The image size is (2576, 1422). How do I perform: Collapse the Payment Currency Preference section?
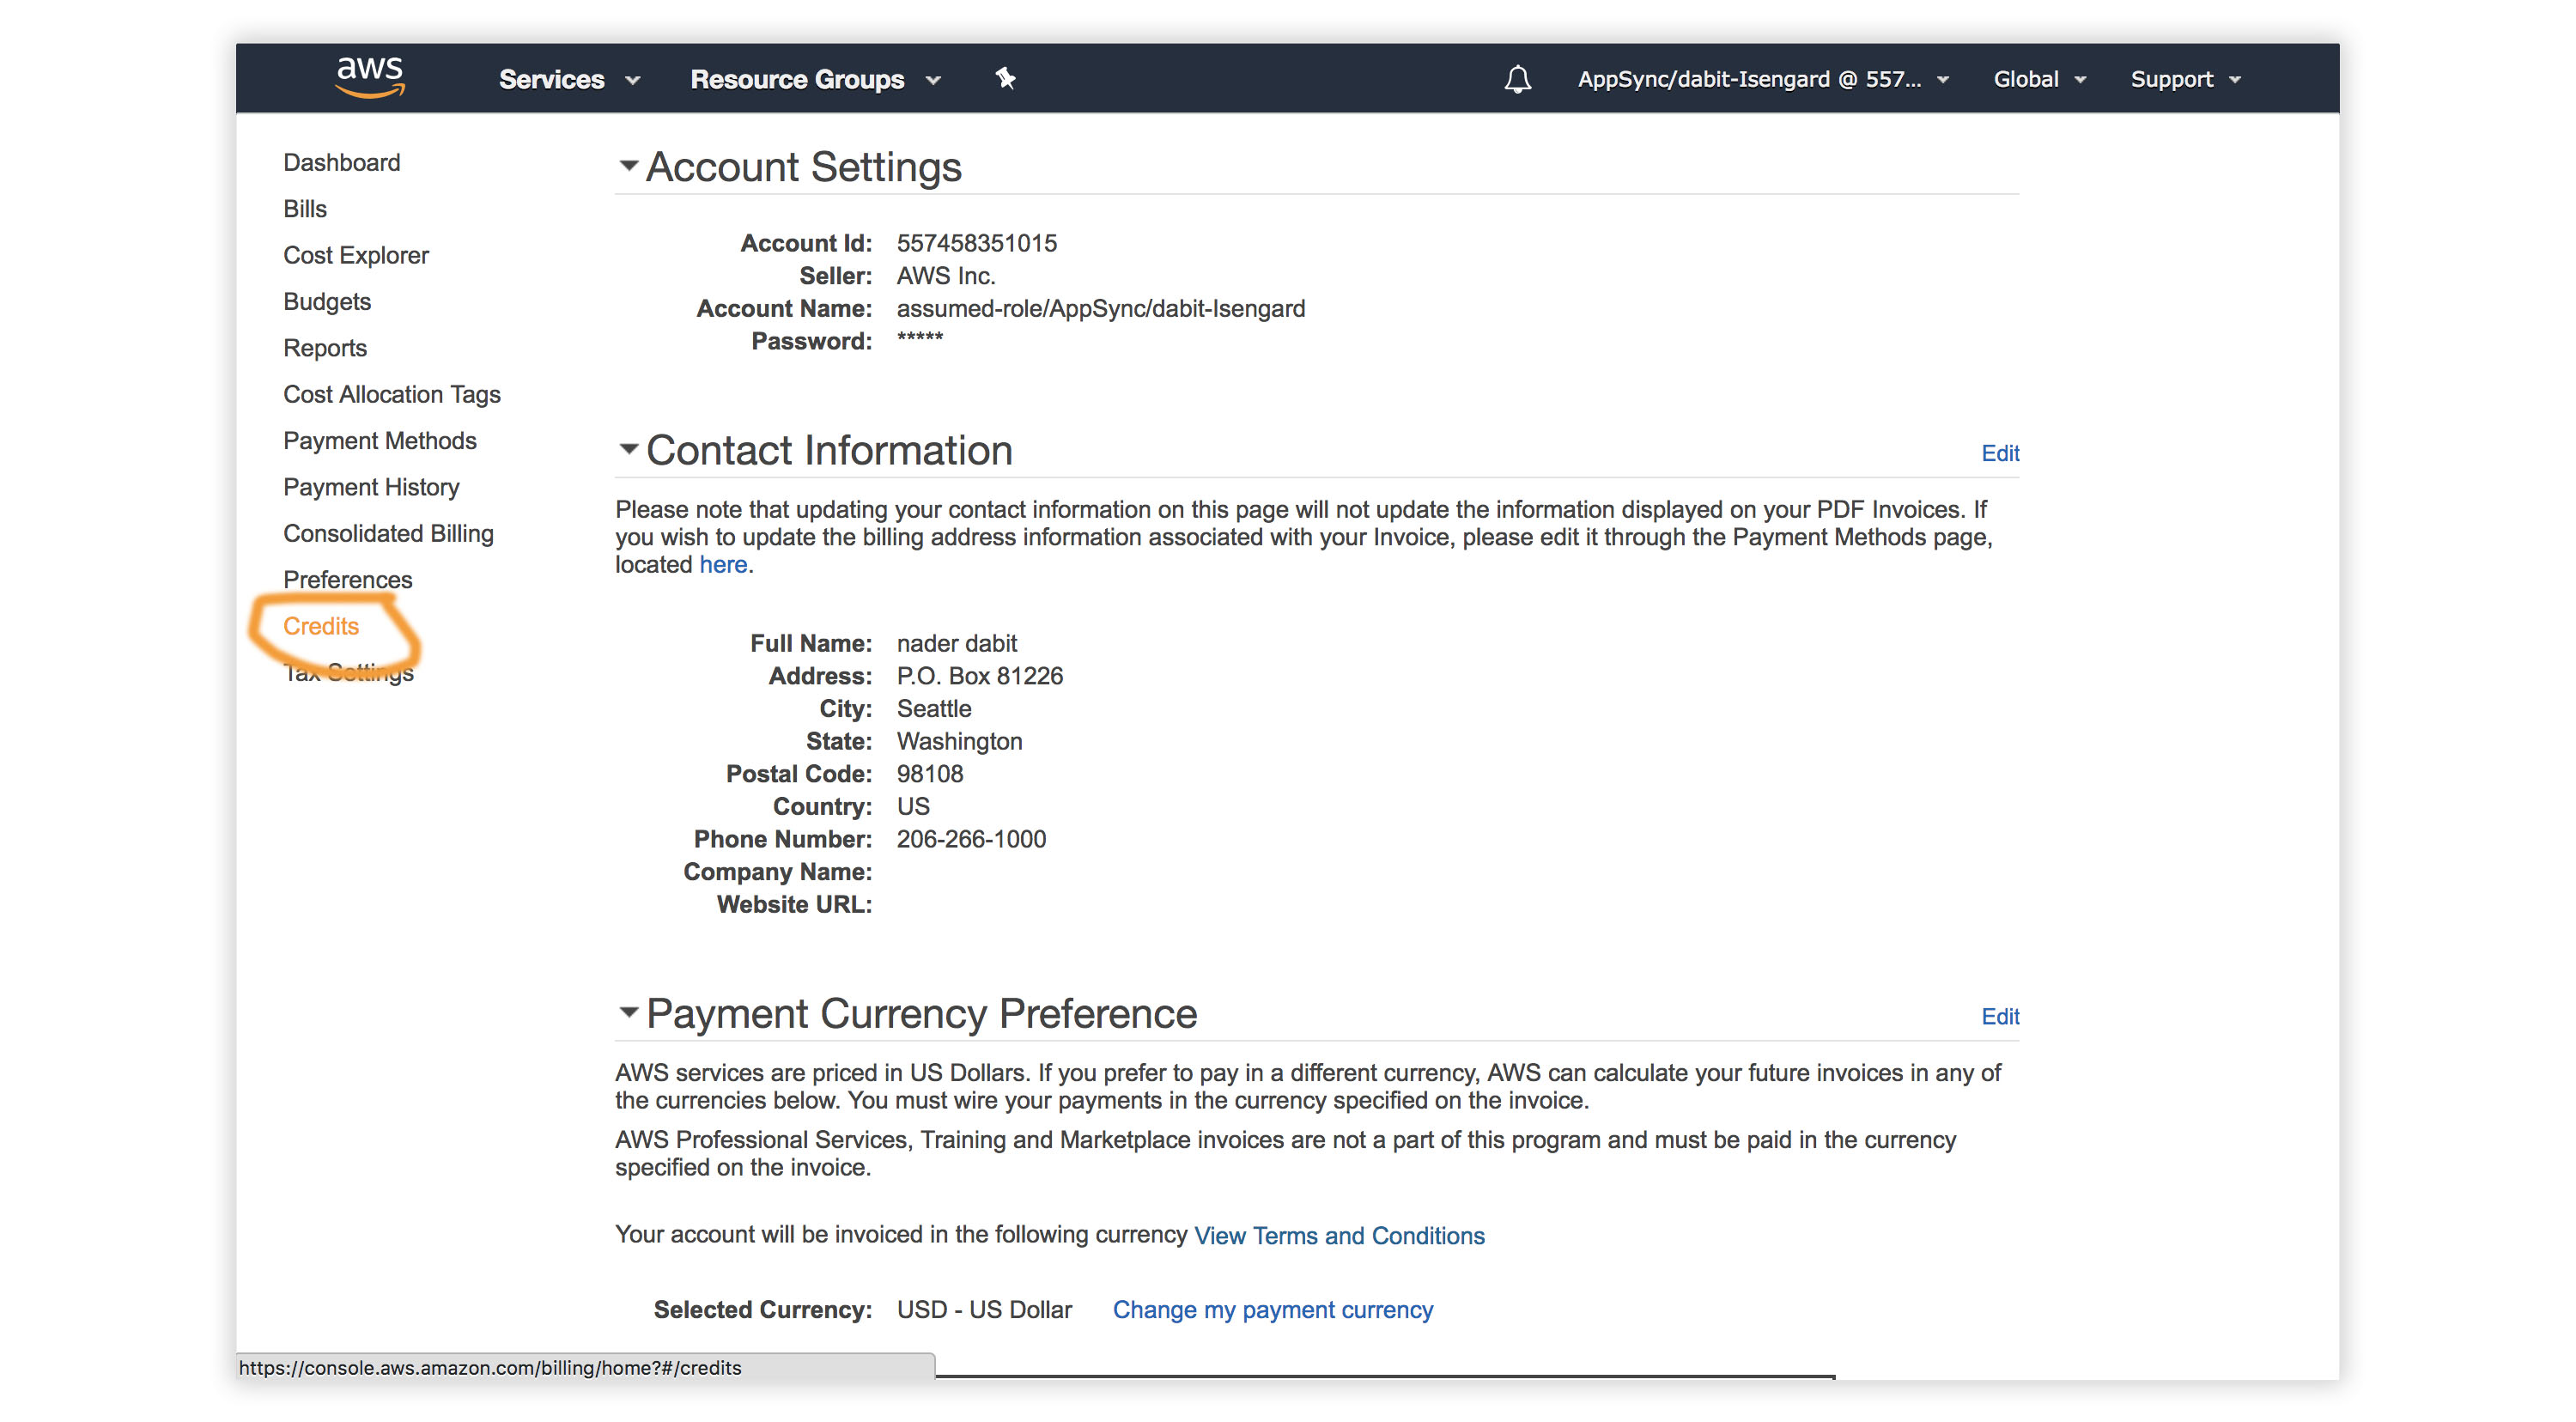coord(628,1012)
